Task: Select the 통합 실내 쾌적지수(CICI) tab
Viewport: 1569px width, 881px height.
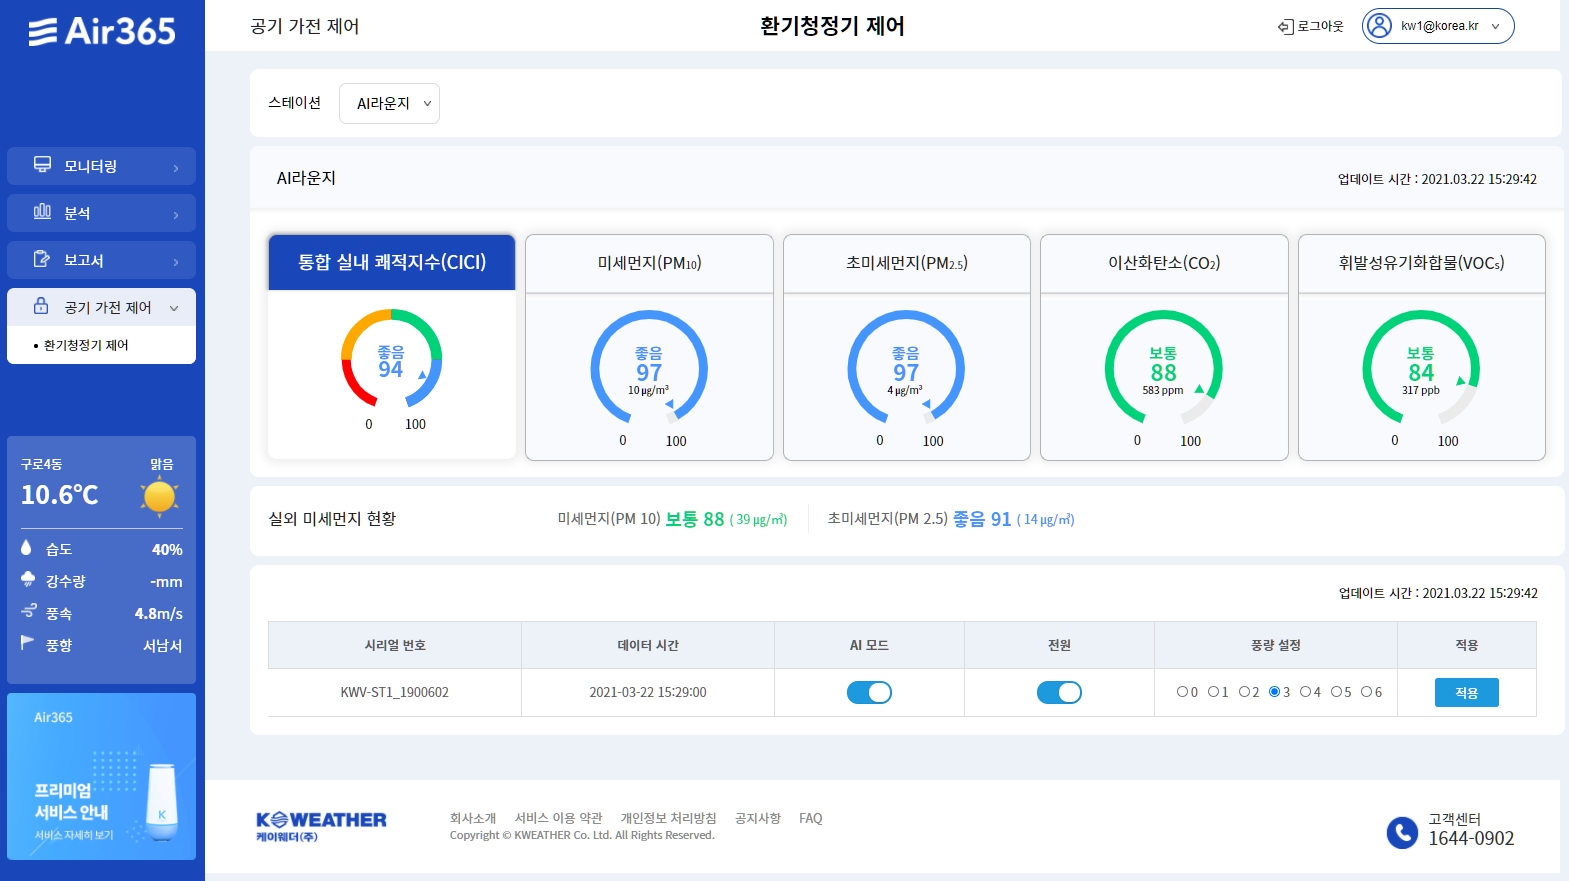Action: tap(392, 263)
